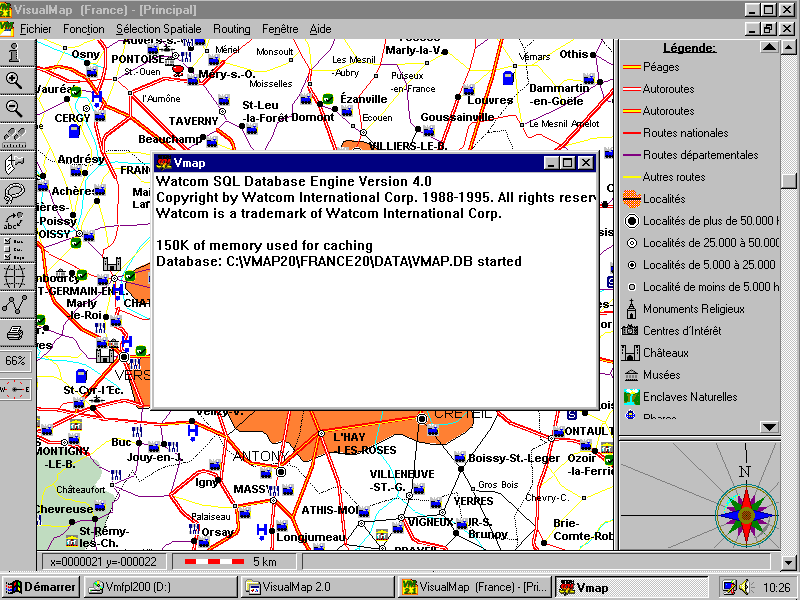The width and height of the screenshot is (800, 600).
Task: Click the Monuments Religieux church icon
Action: pyautogui.click(x=631, y=309)
